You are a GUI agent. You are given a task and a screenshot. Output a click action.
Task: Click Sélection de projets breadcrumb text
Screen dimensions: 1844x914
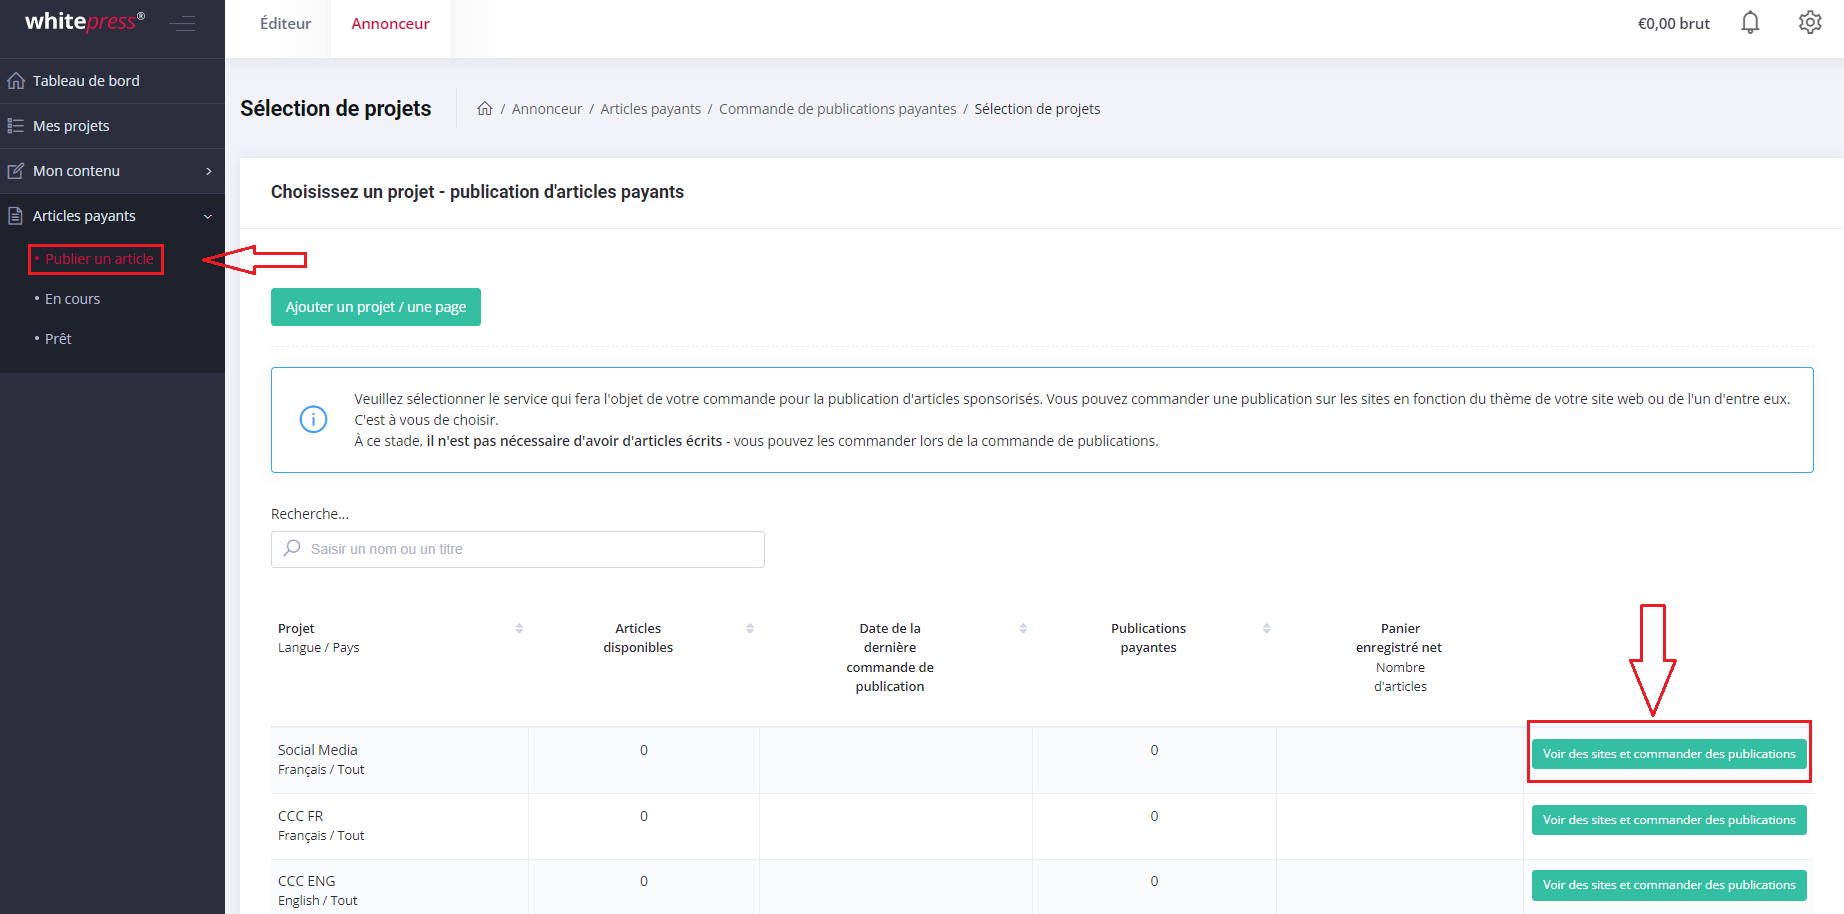tap(1037, 109)
